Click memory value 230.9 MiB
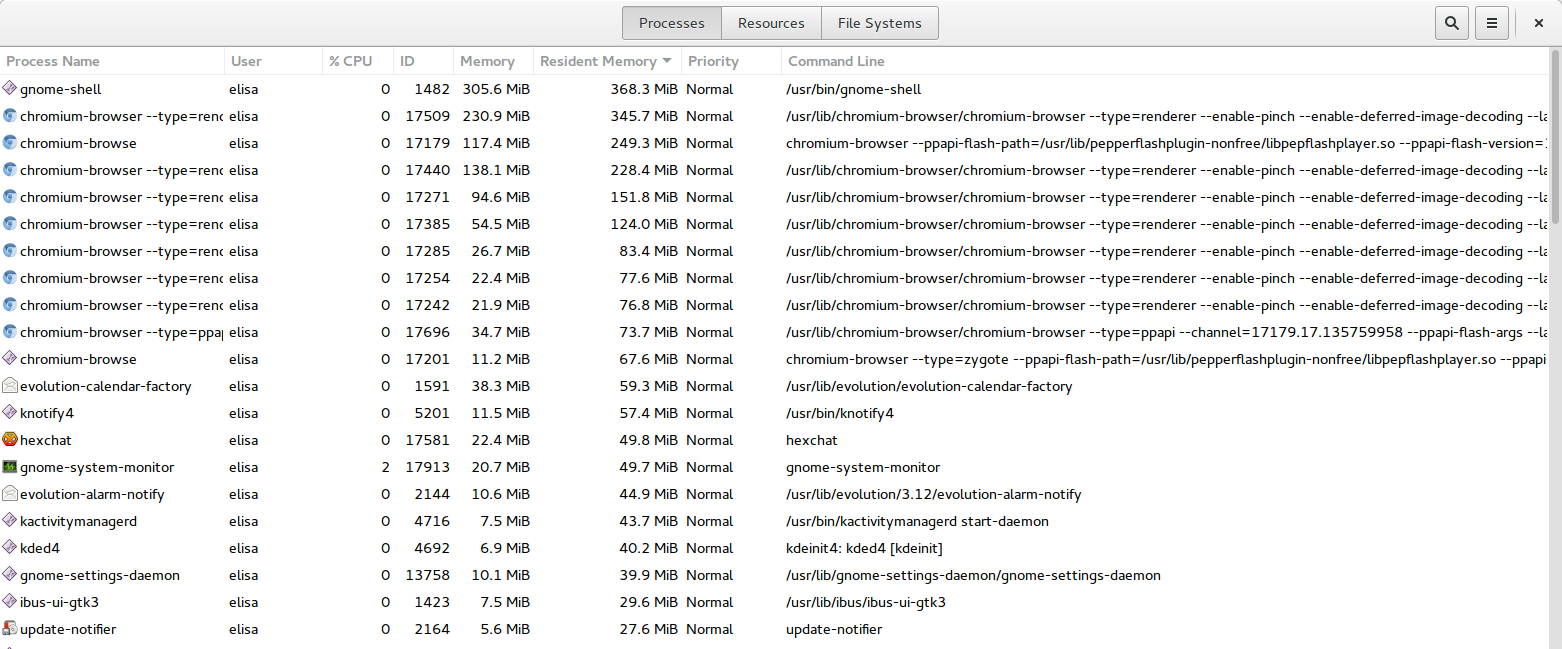This screenshot has width=1562, height=649. 496,116
